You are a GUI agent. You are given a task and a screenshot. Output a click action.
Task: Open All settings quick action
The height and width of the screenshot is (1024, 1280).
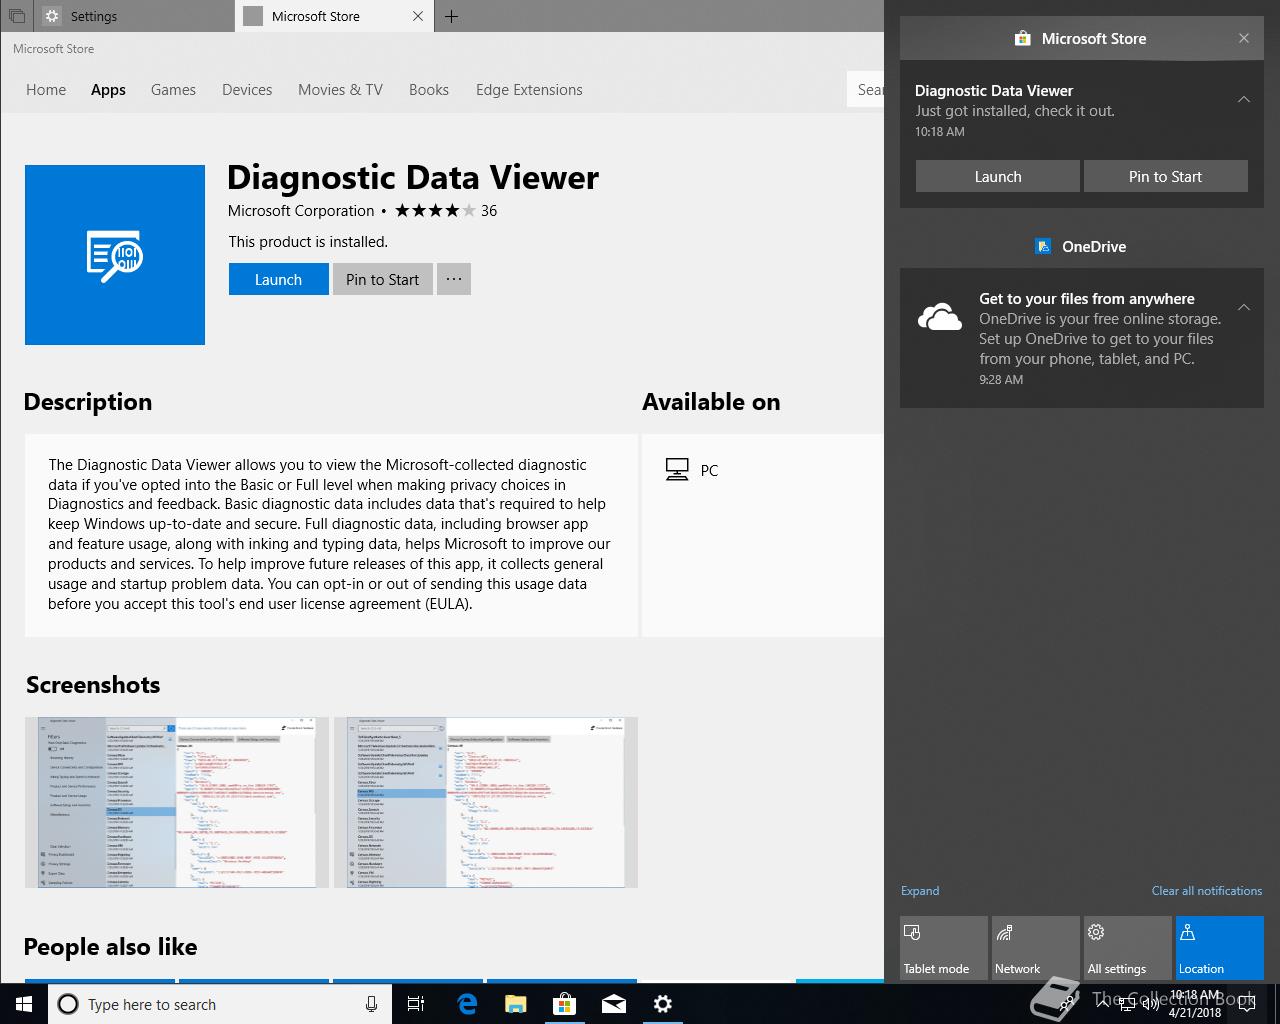[1128, 948]
